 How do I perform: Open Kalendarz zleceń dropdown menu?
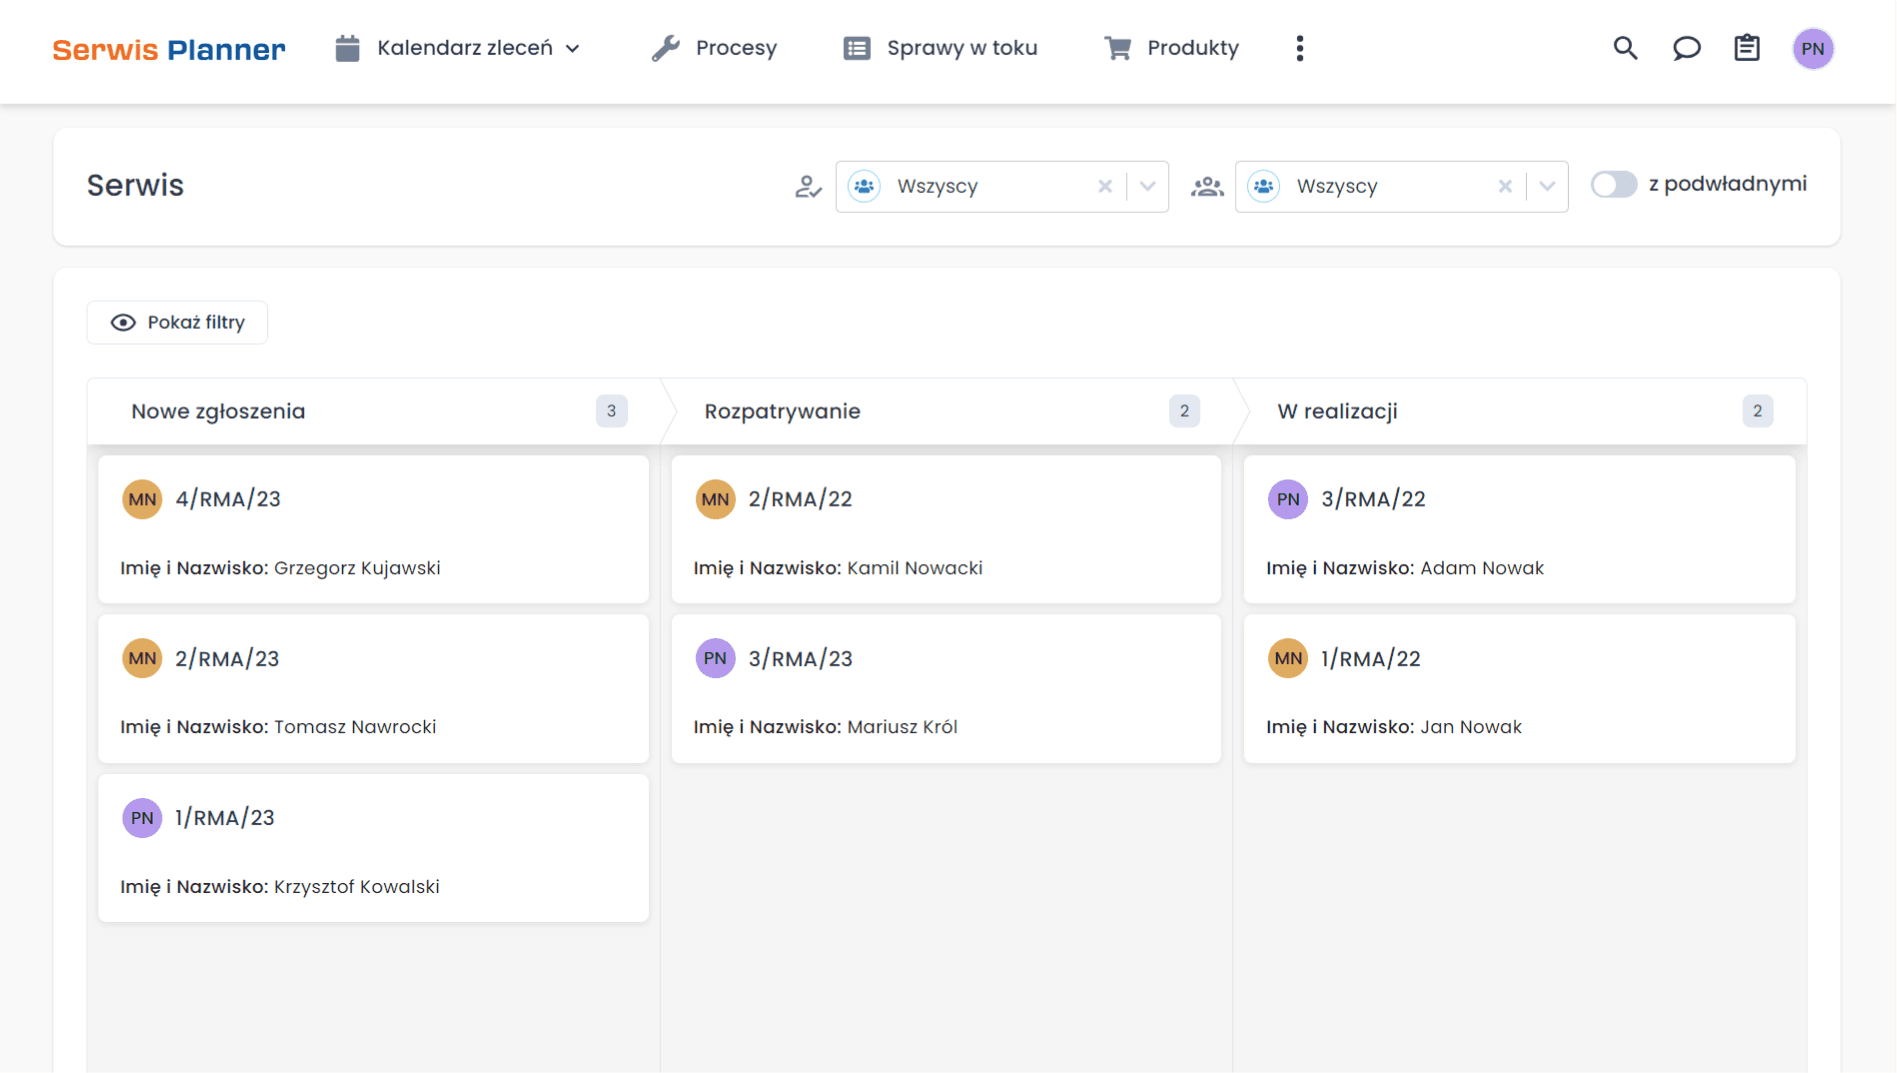[458, 48]
